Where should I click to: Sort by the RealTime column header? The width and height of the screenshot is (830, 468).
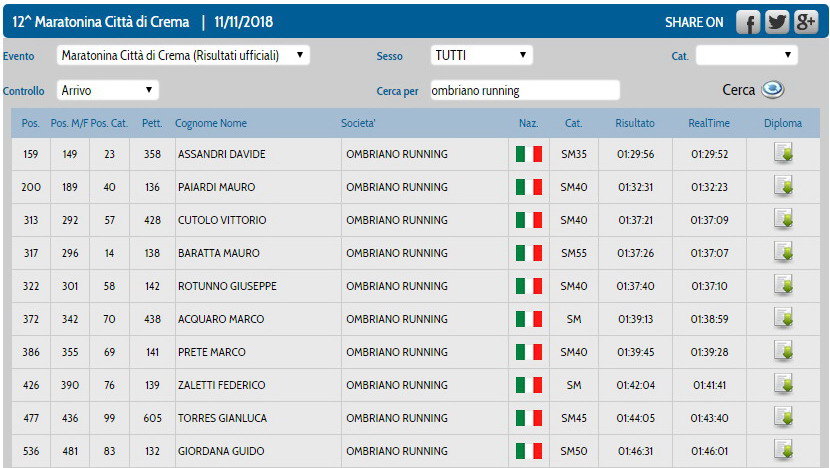[709, 123]
